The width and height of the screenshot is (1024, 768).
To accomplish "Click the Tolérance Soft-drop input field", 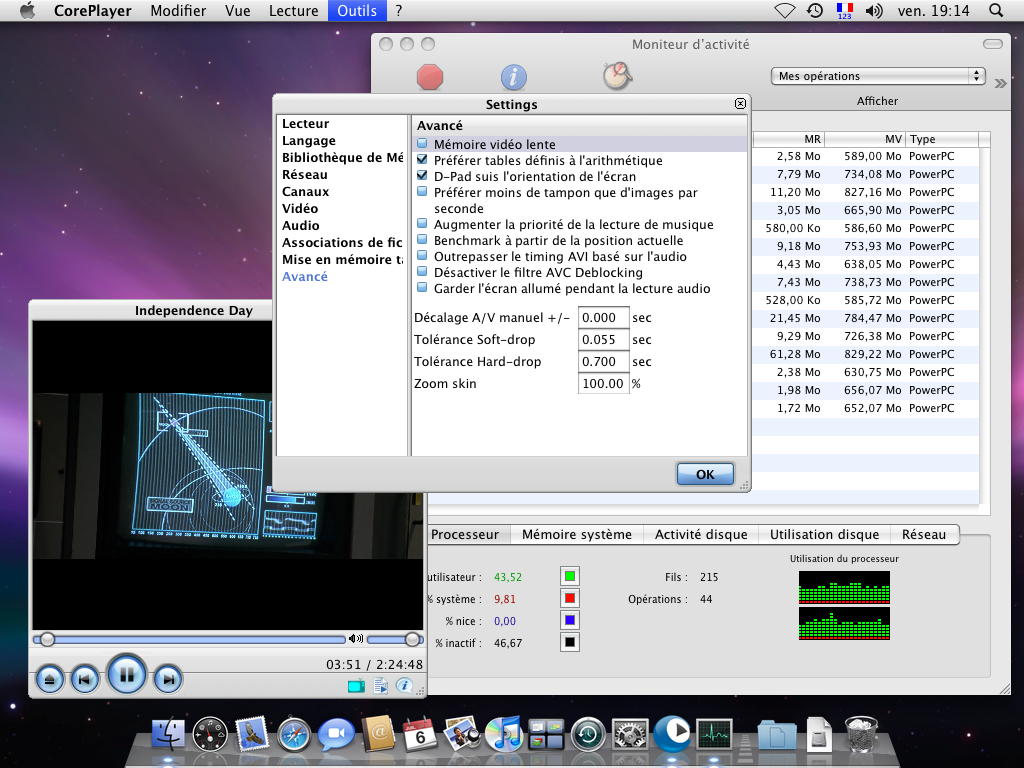I will click(603, 340).
